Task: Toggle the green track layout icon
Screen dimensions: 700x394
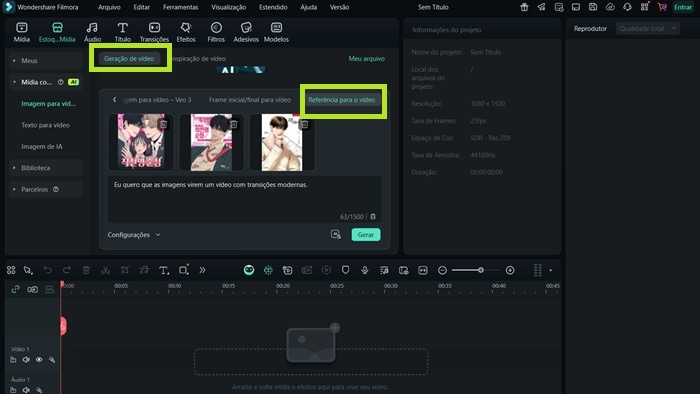Action: (50, 290)
